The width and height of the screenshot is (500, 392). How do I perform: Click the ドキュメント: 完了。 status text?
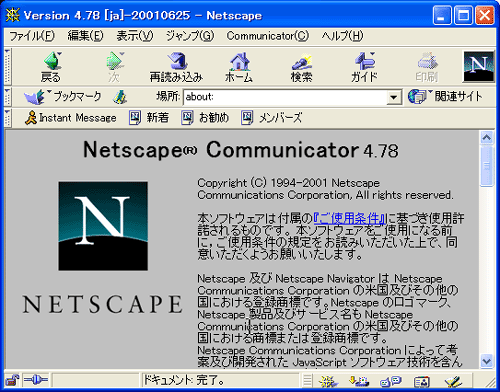coord(184,380)
